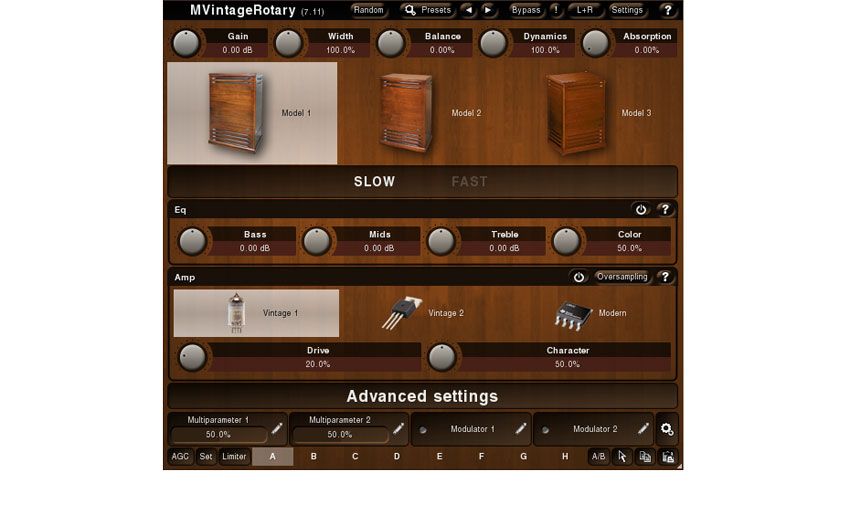This screenshot has width=850, height=505.
Task: Click the copy preset icon
Action: (x=645, y=457)
